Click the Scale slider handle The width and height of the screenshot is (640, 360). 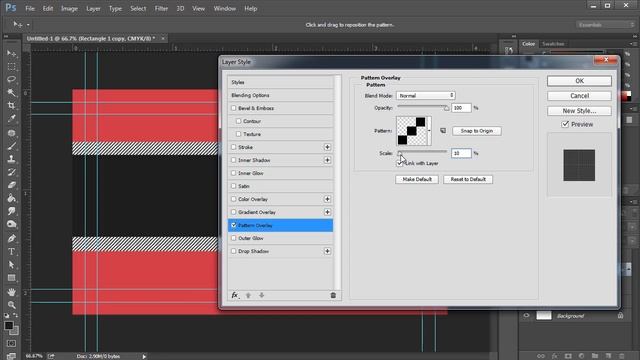pos(400,153)
